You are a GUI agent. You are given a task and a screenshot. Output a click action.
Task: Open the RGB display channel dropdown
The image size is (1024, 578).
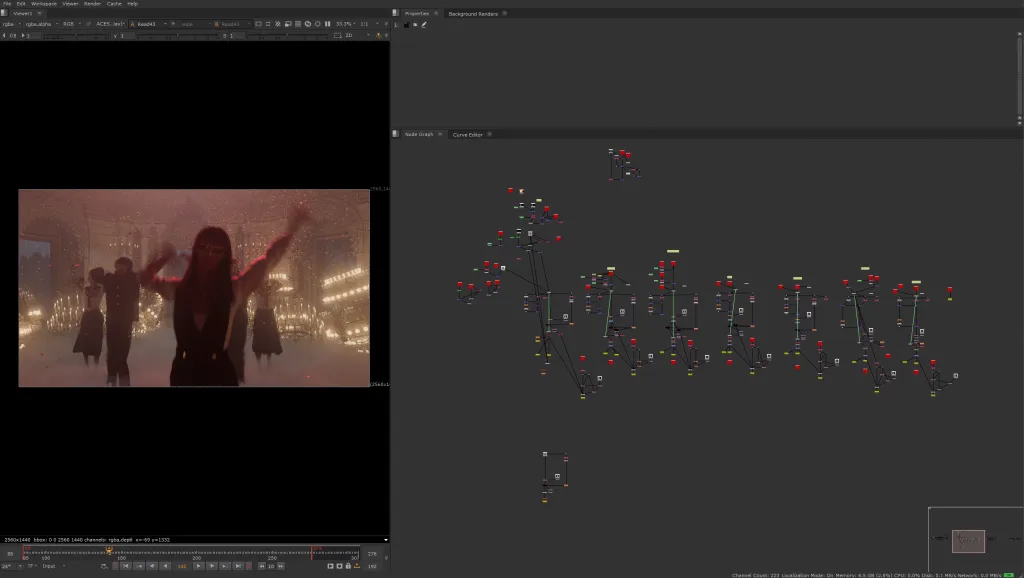(x=71, y=23)
